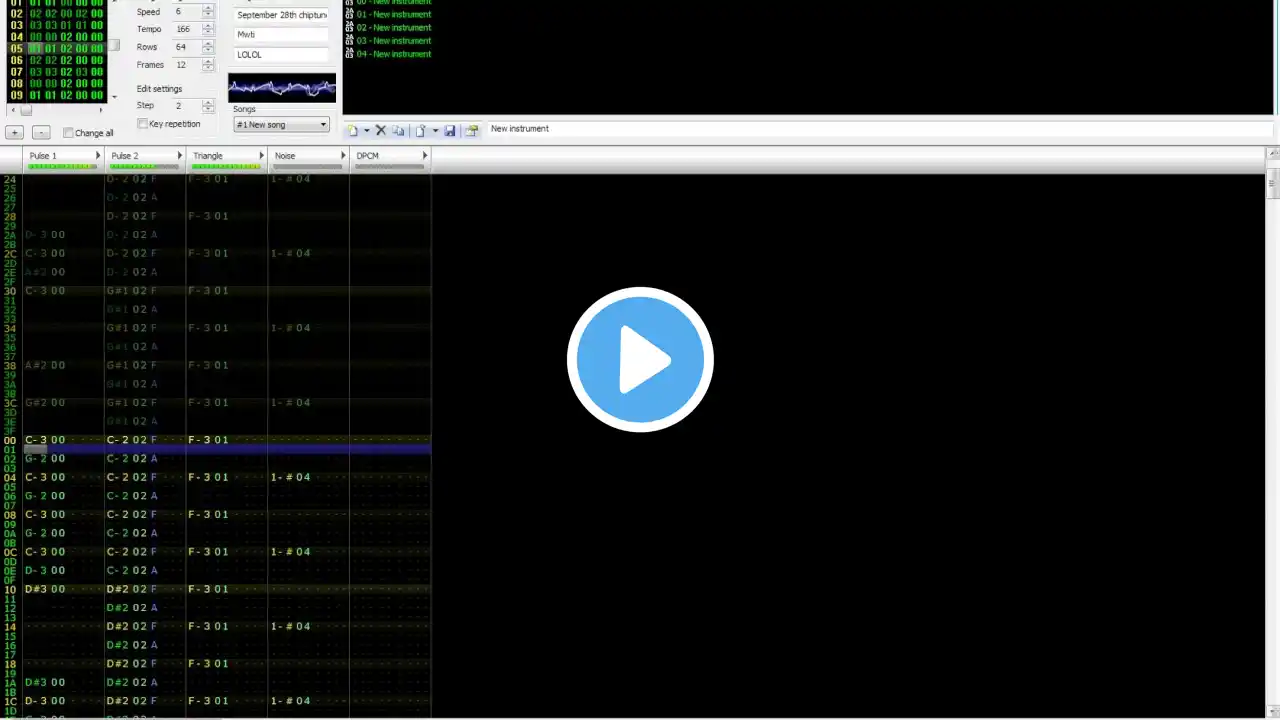The height and width of the screenshot is (720, 1280).
Task: Expand the Pulse 1 channel header arrow
Action: (98, 156)
